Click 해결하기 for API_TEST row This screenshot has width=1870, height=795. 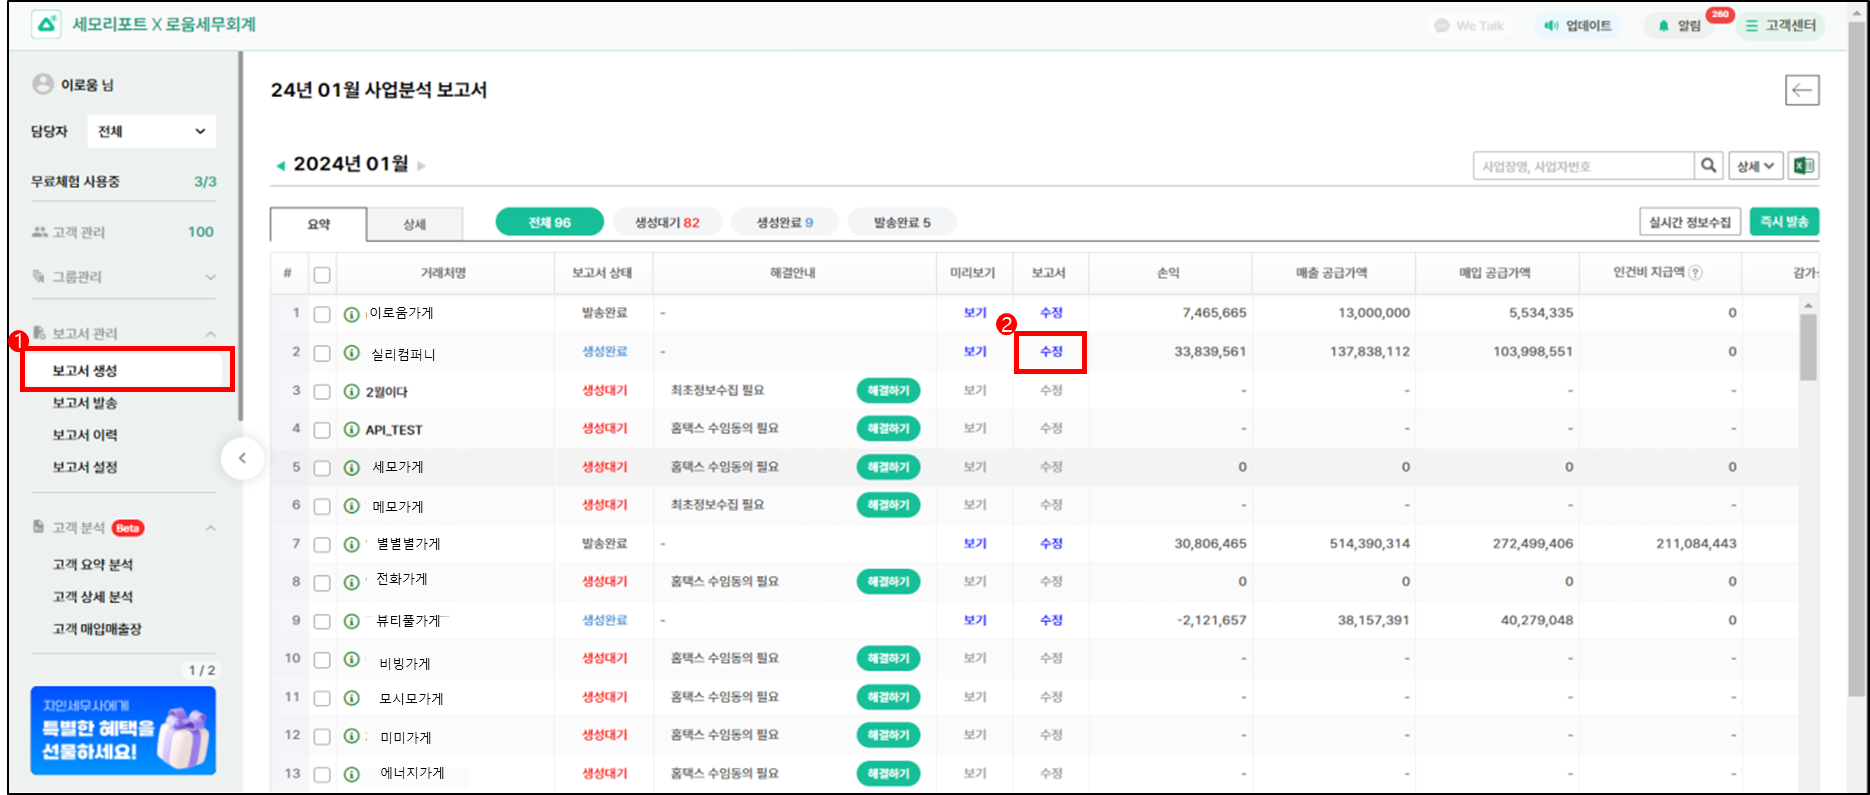pyautogui.click(x=888, y=429)
